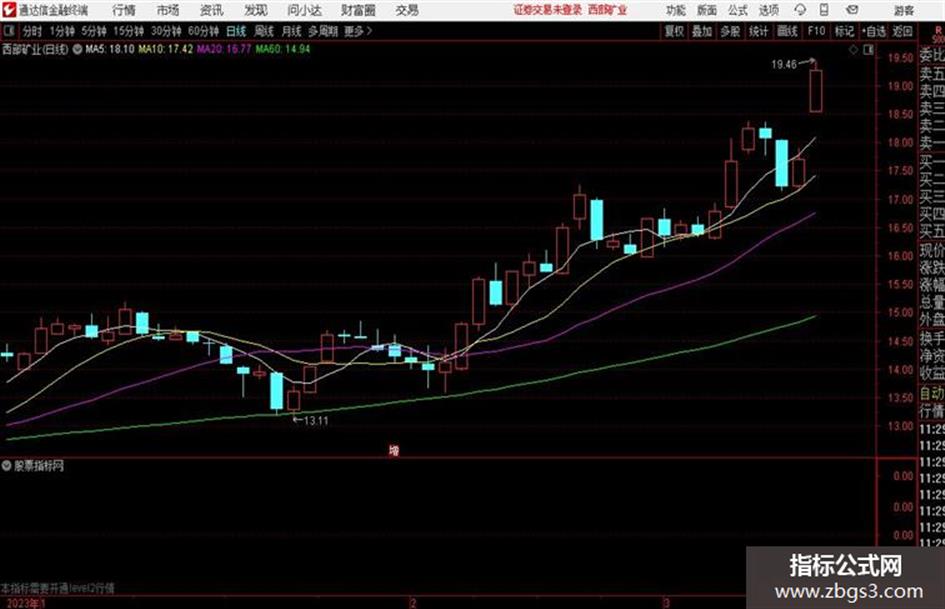The width and height of the screenshot is (945, 609).
Task: Open the 公式 menu
Action: [737, 10]
